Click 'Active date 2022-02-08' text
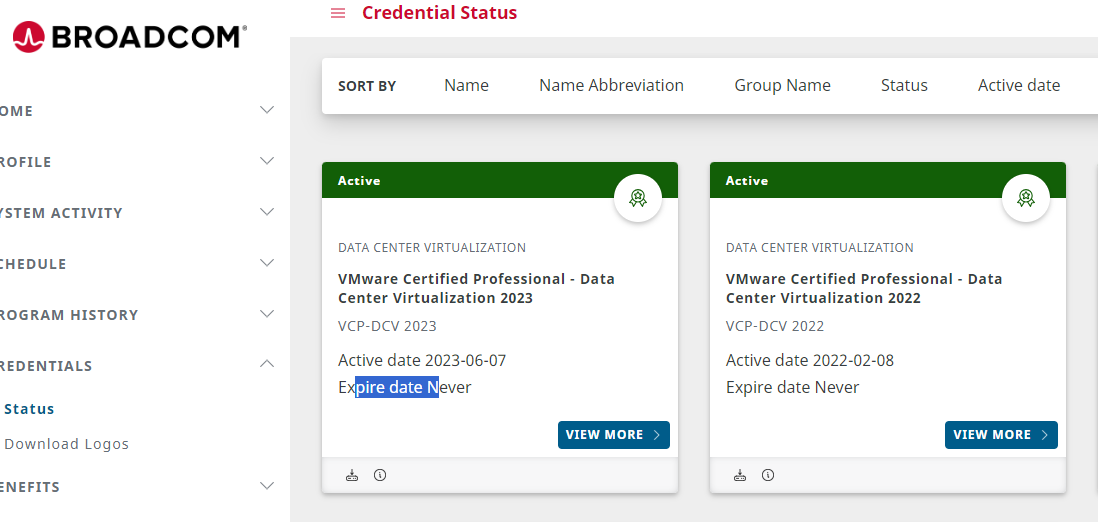Image resolution: width=1098 pixels, height=522 pixels. point(810,361)
